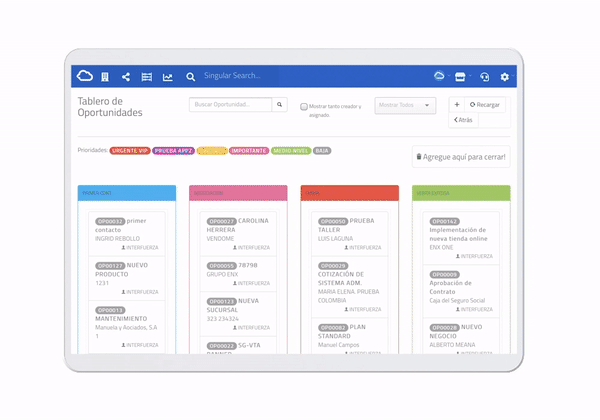Open the cloud sync menu icon

pyautogui.click(x=439, y=76)
